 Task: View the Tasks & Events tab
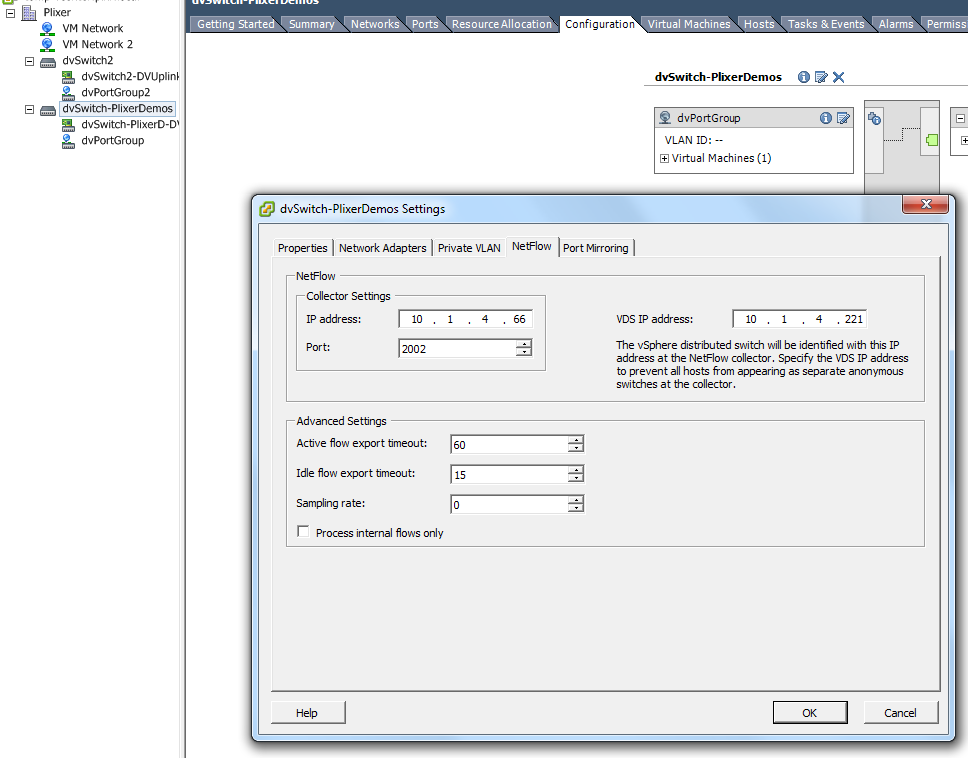(826, 24)
